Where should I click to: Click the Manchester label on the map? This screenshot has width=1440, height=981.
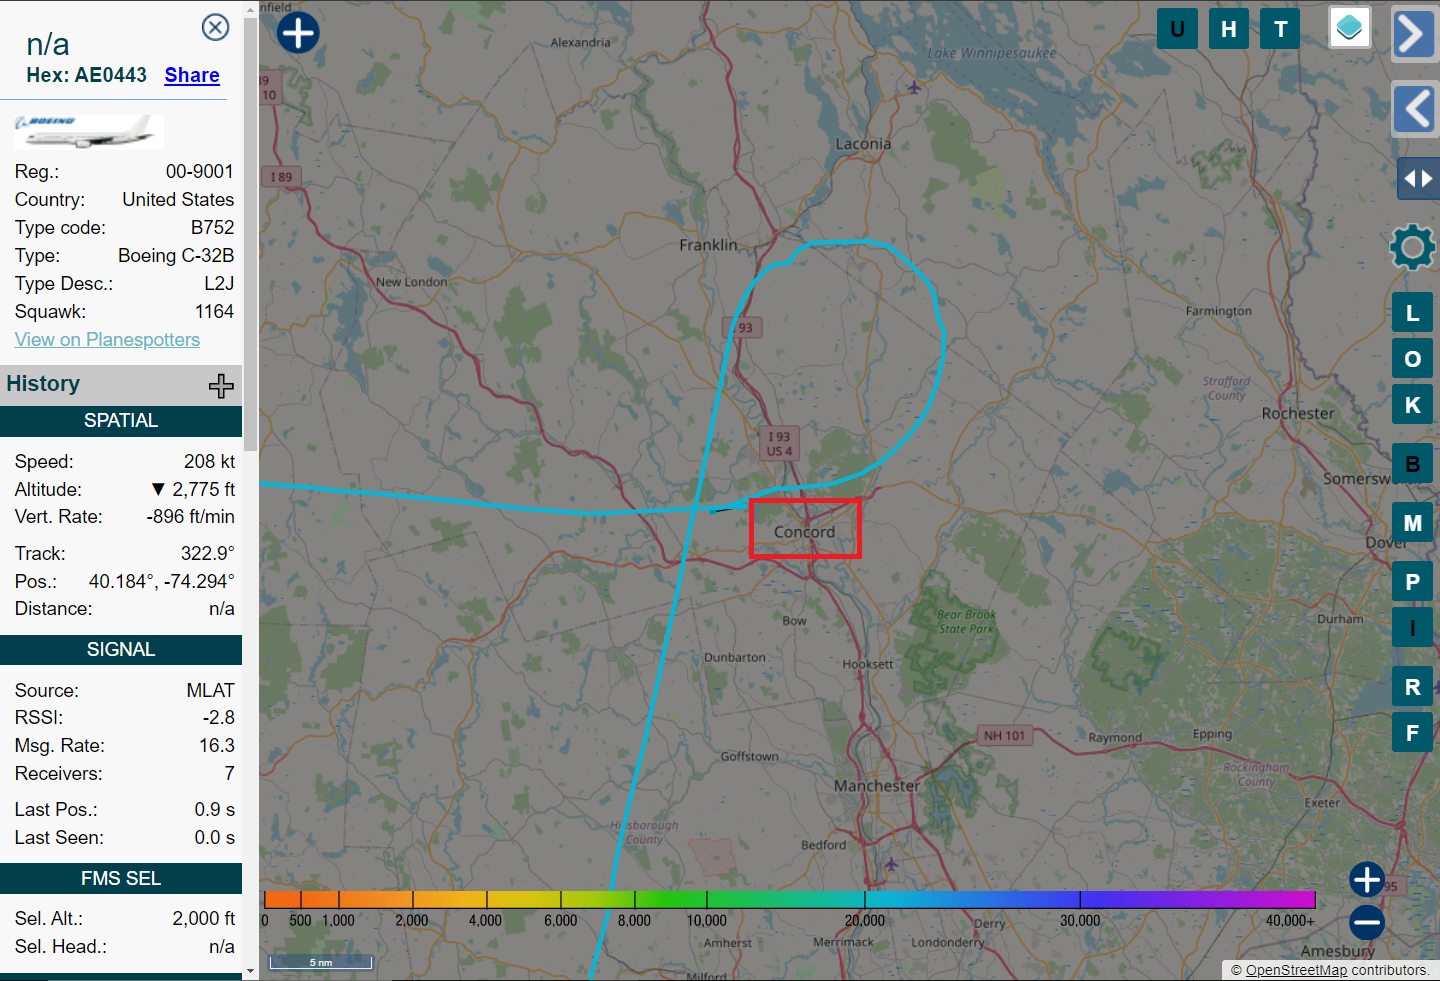point(877,786)
